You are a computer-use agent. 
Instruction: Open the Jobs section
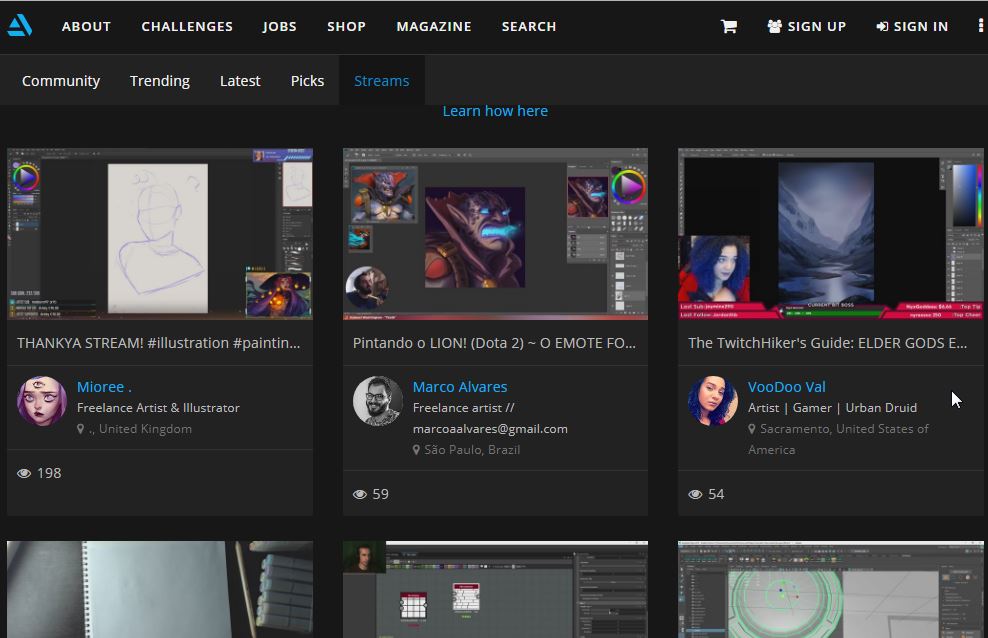280,26
